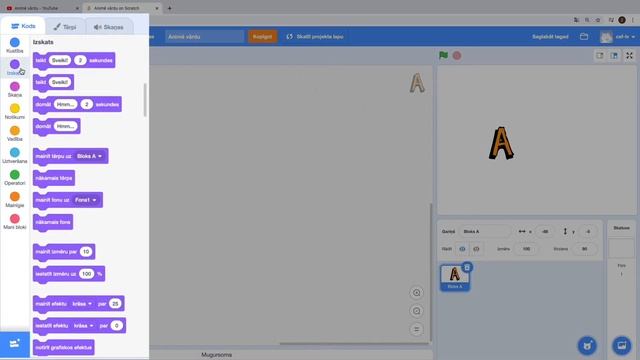Open the choose a backdrop button
Viewport: 640px width, 360px height.
click(622, 346)
